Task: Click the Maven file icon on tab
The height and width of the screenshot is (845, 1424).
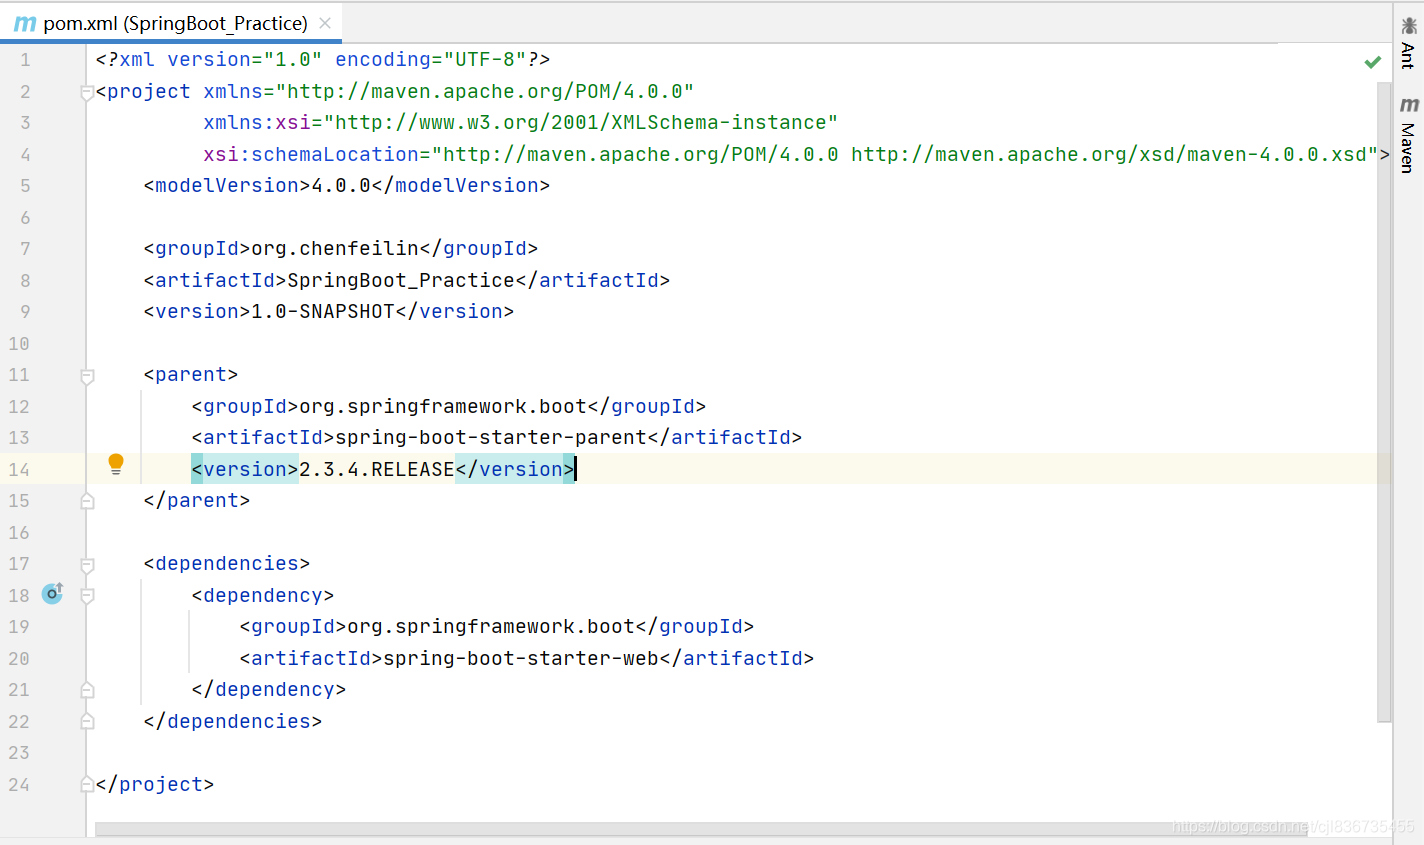Action: click(x=25, y=23)
